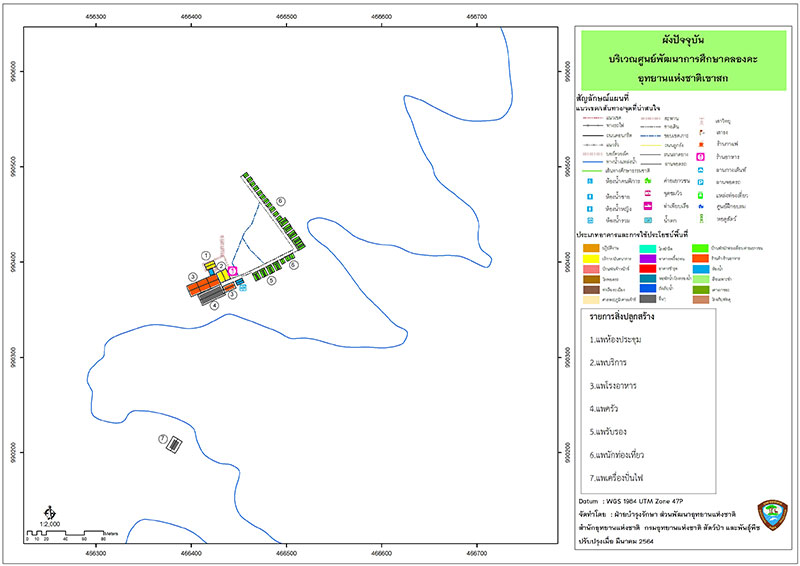Click list entry '7.แพเครื่องปั่นไฟ'
The image size is (800, 566).
coord(616,478)
